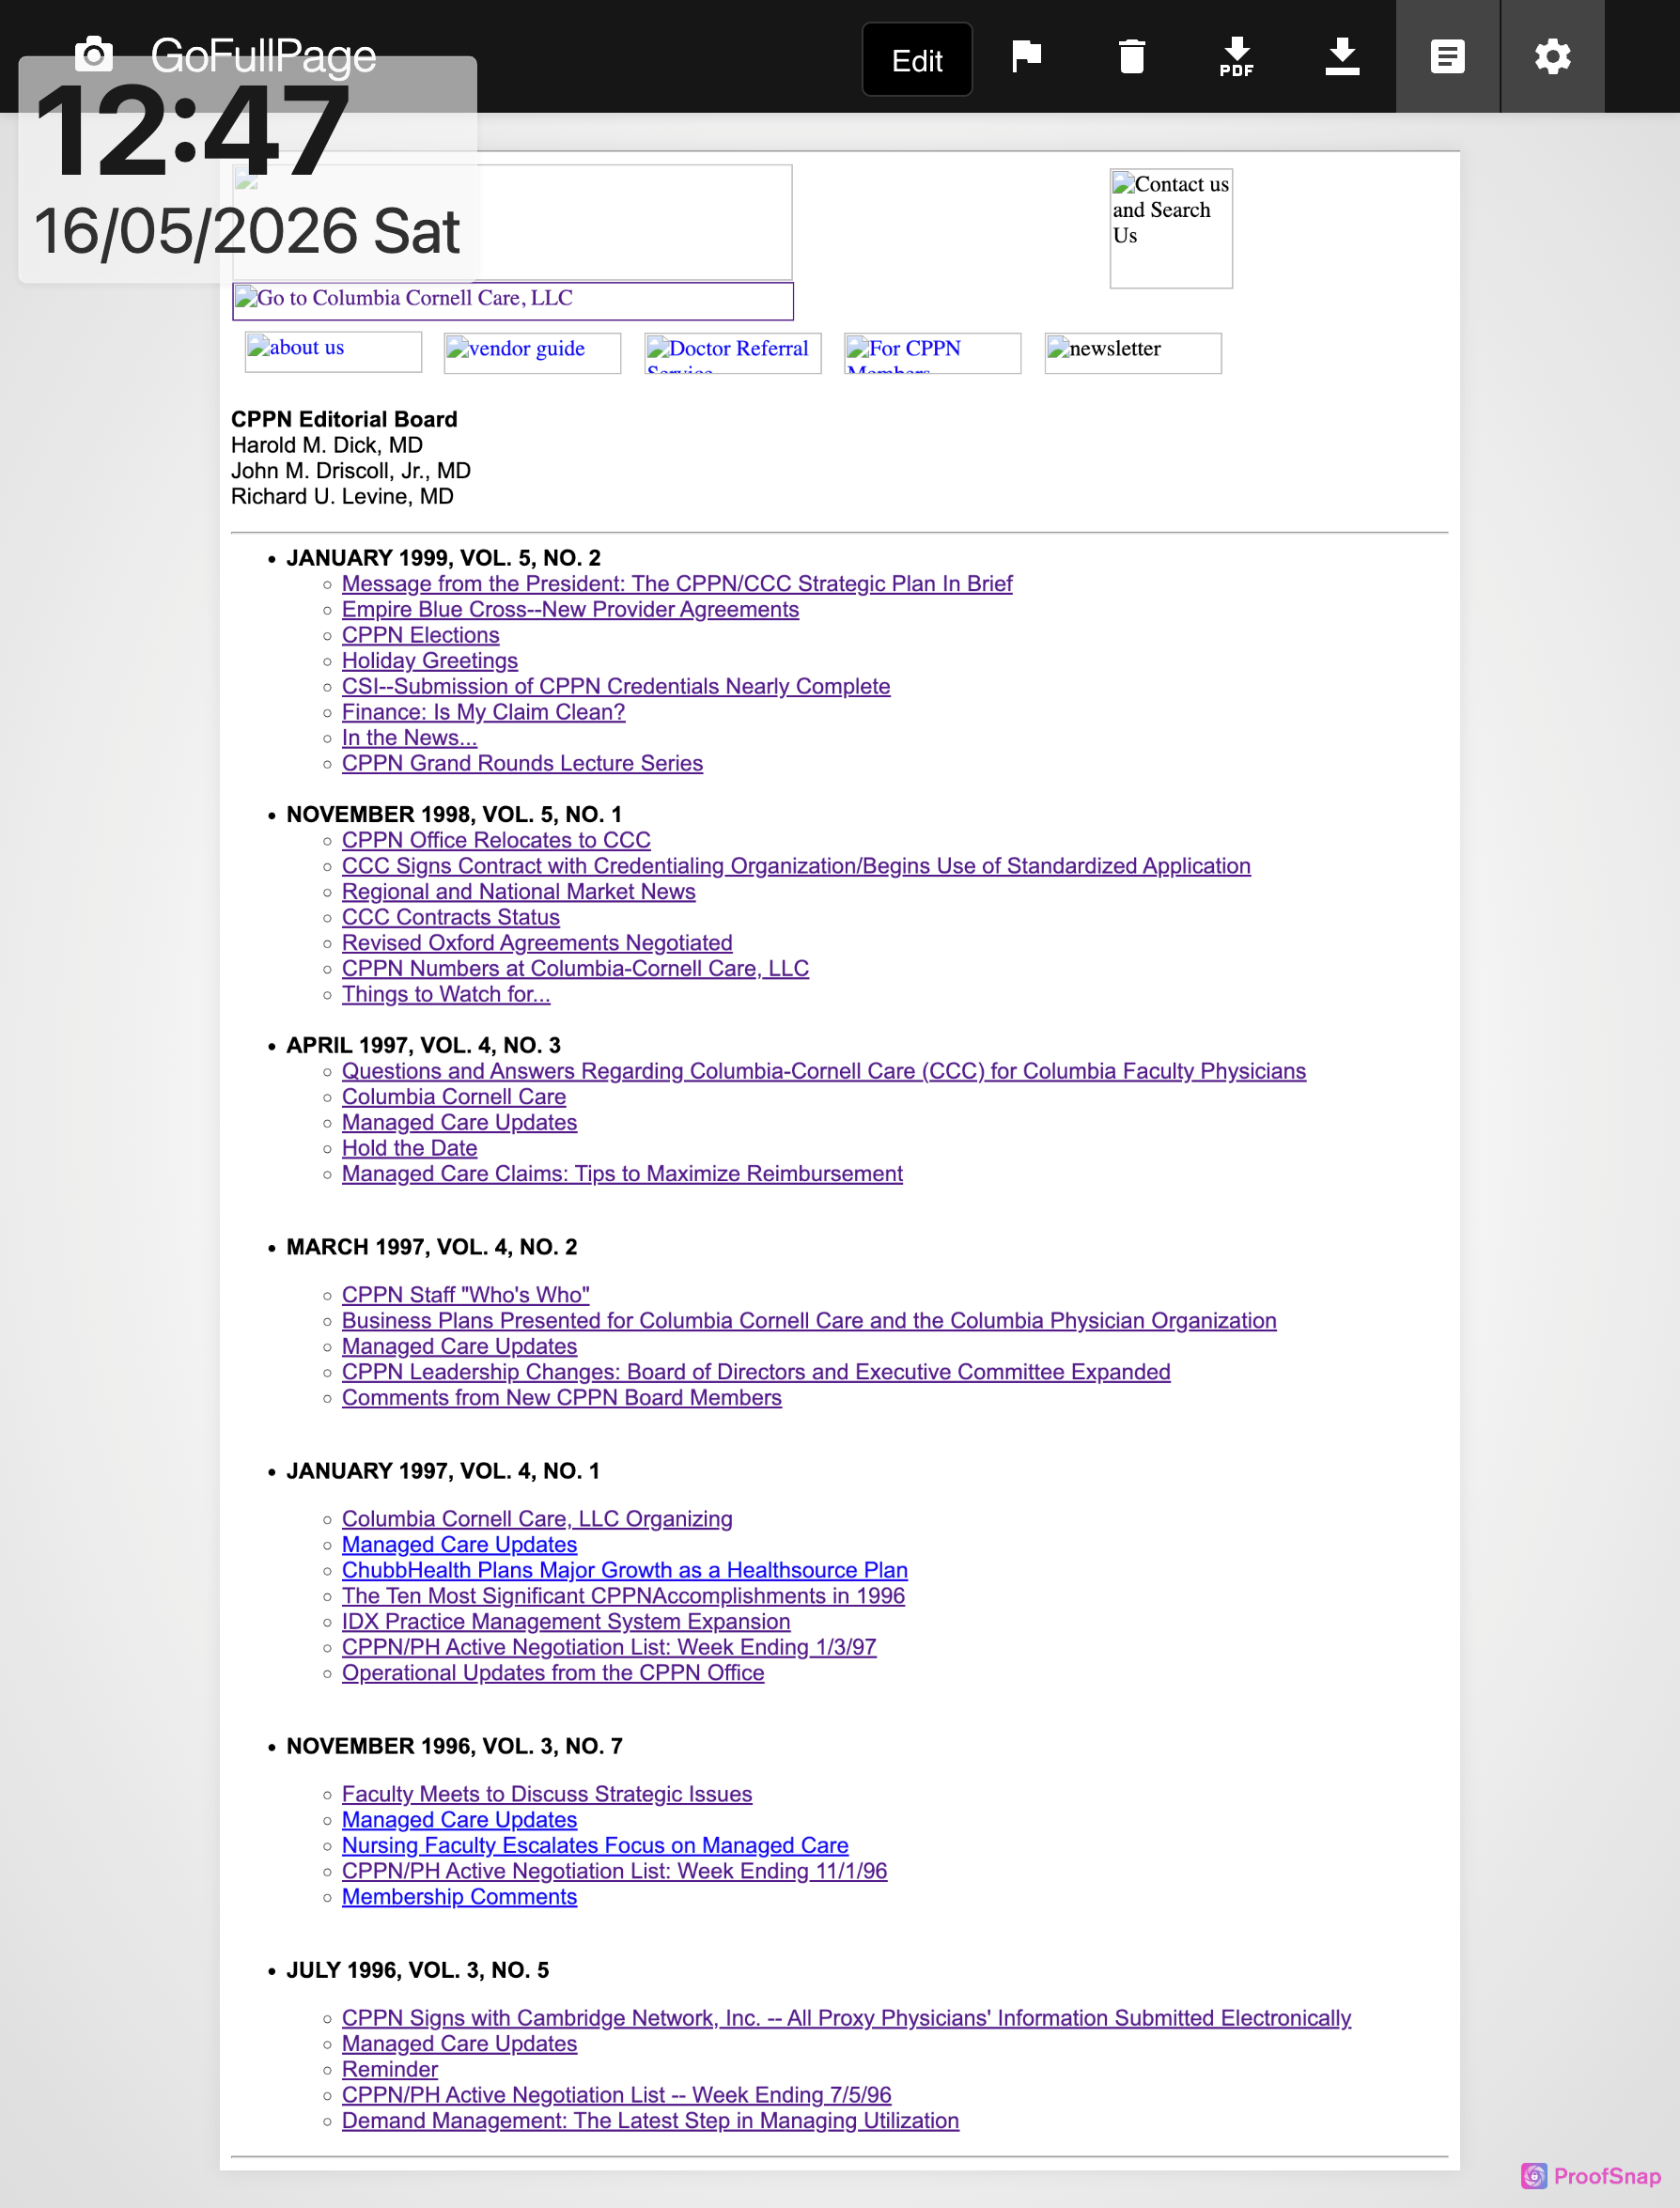Open Regional and National Market News link
Screen dimensions: 1680x2208
(x=518, y=892)
